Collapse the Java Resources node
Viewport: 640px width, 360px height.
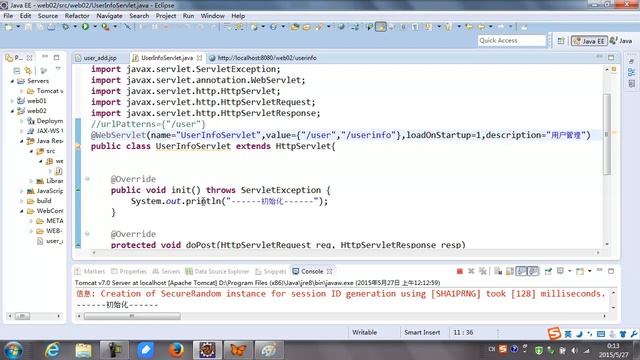22,141
